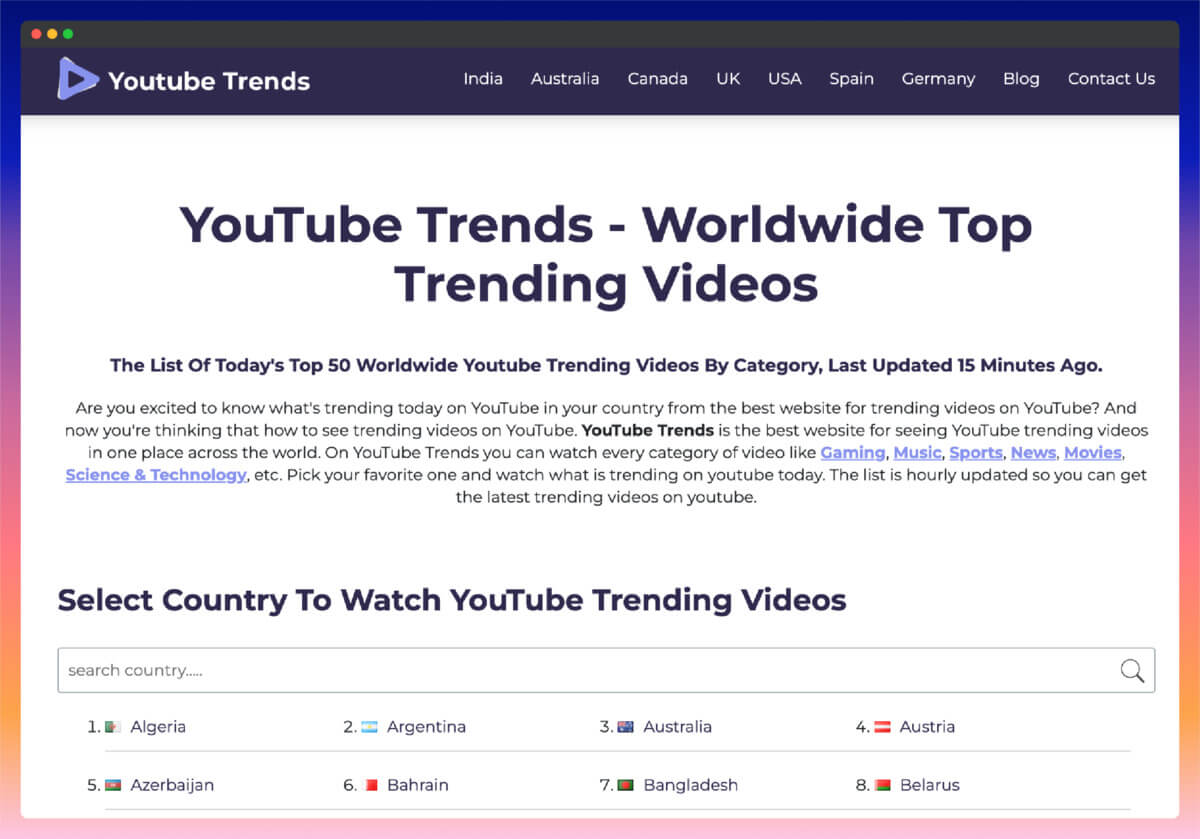The height and width of the screenshot is (839, 1200).
Task: Click the Azerbaijan flag icon
Action: coord(113,785)
